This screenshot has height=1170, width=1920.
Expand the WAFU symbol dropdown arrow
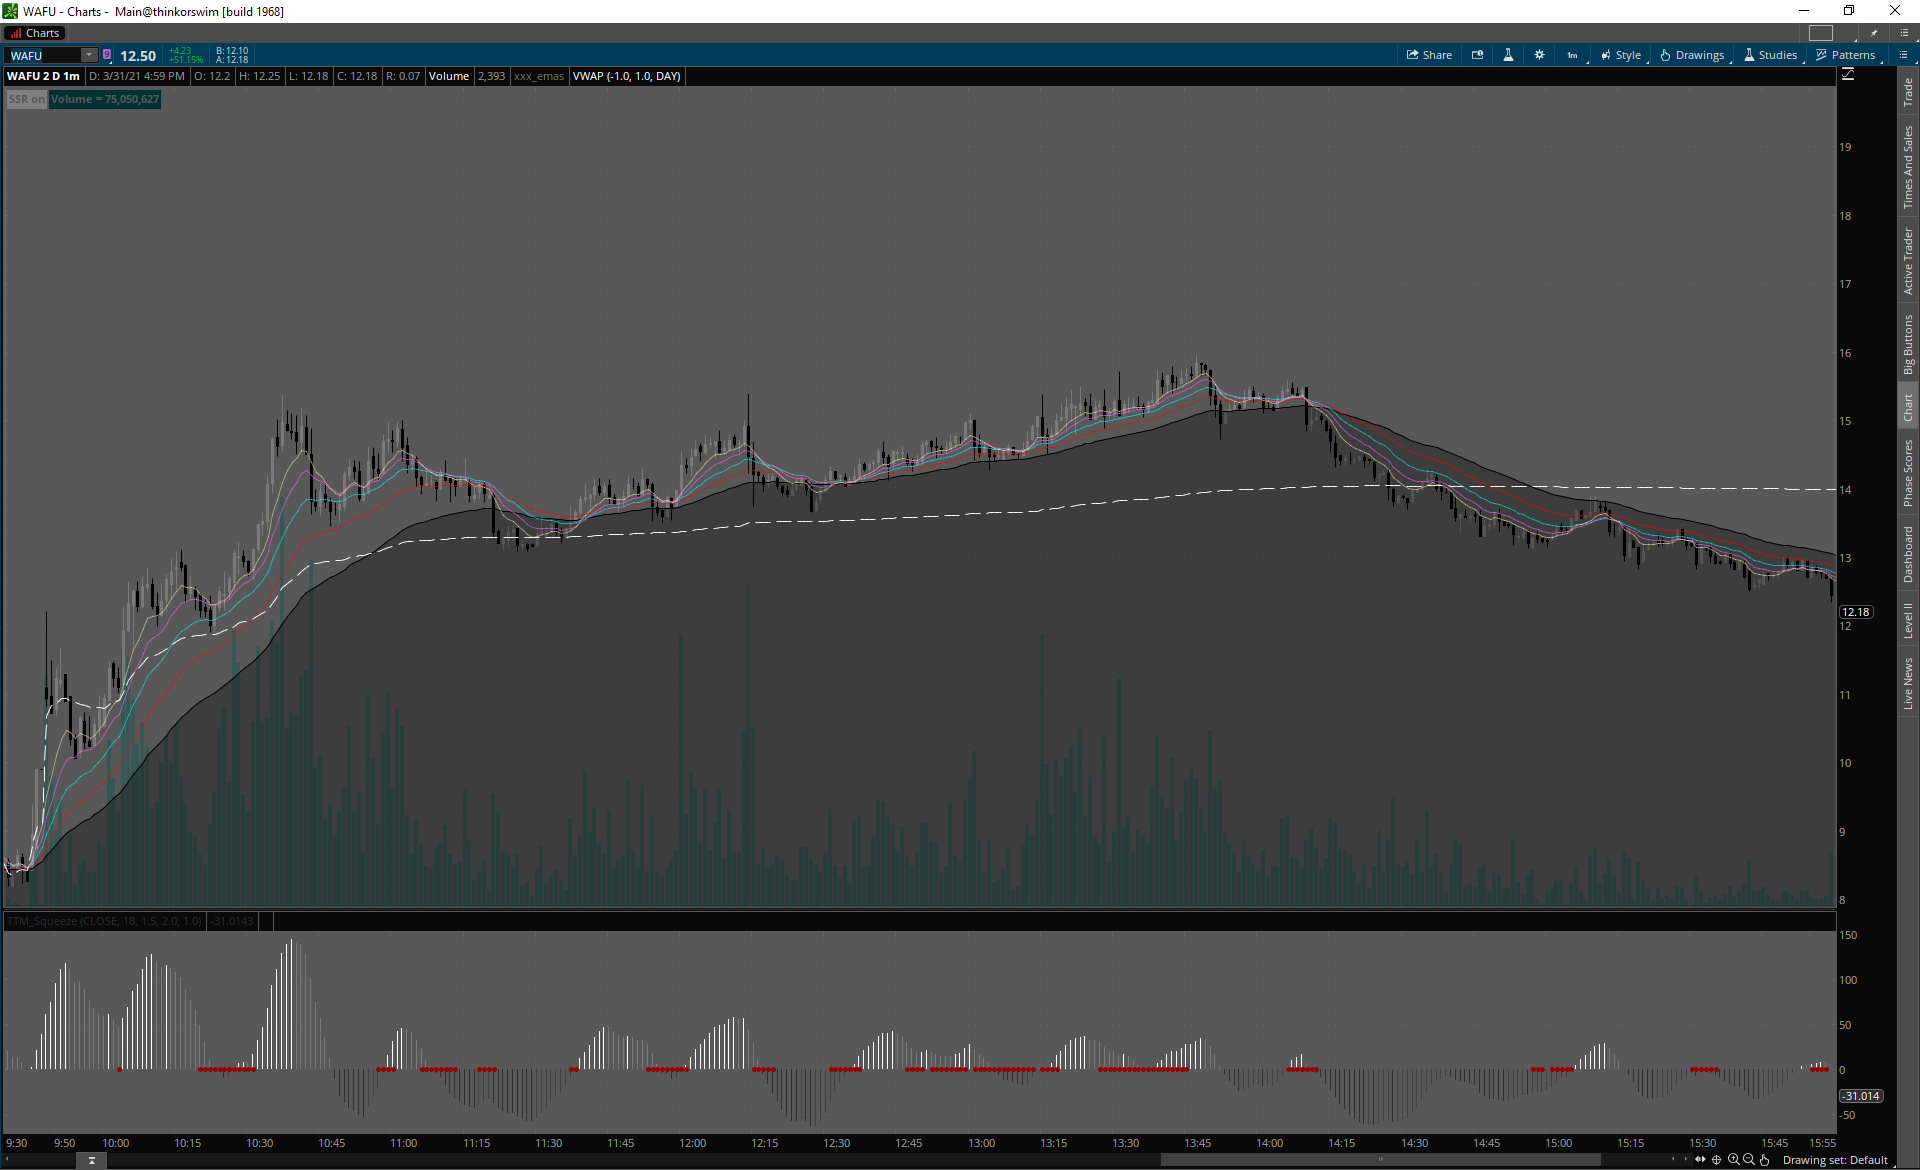[x=89, y=55]
